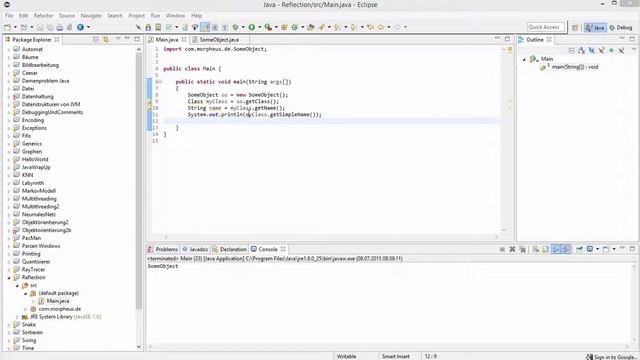Select Main.java in Package Explorer
This screenshot has width=640, height=360.
(58, 301)
